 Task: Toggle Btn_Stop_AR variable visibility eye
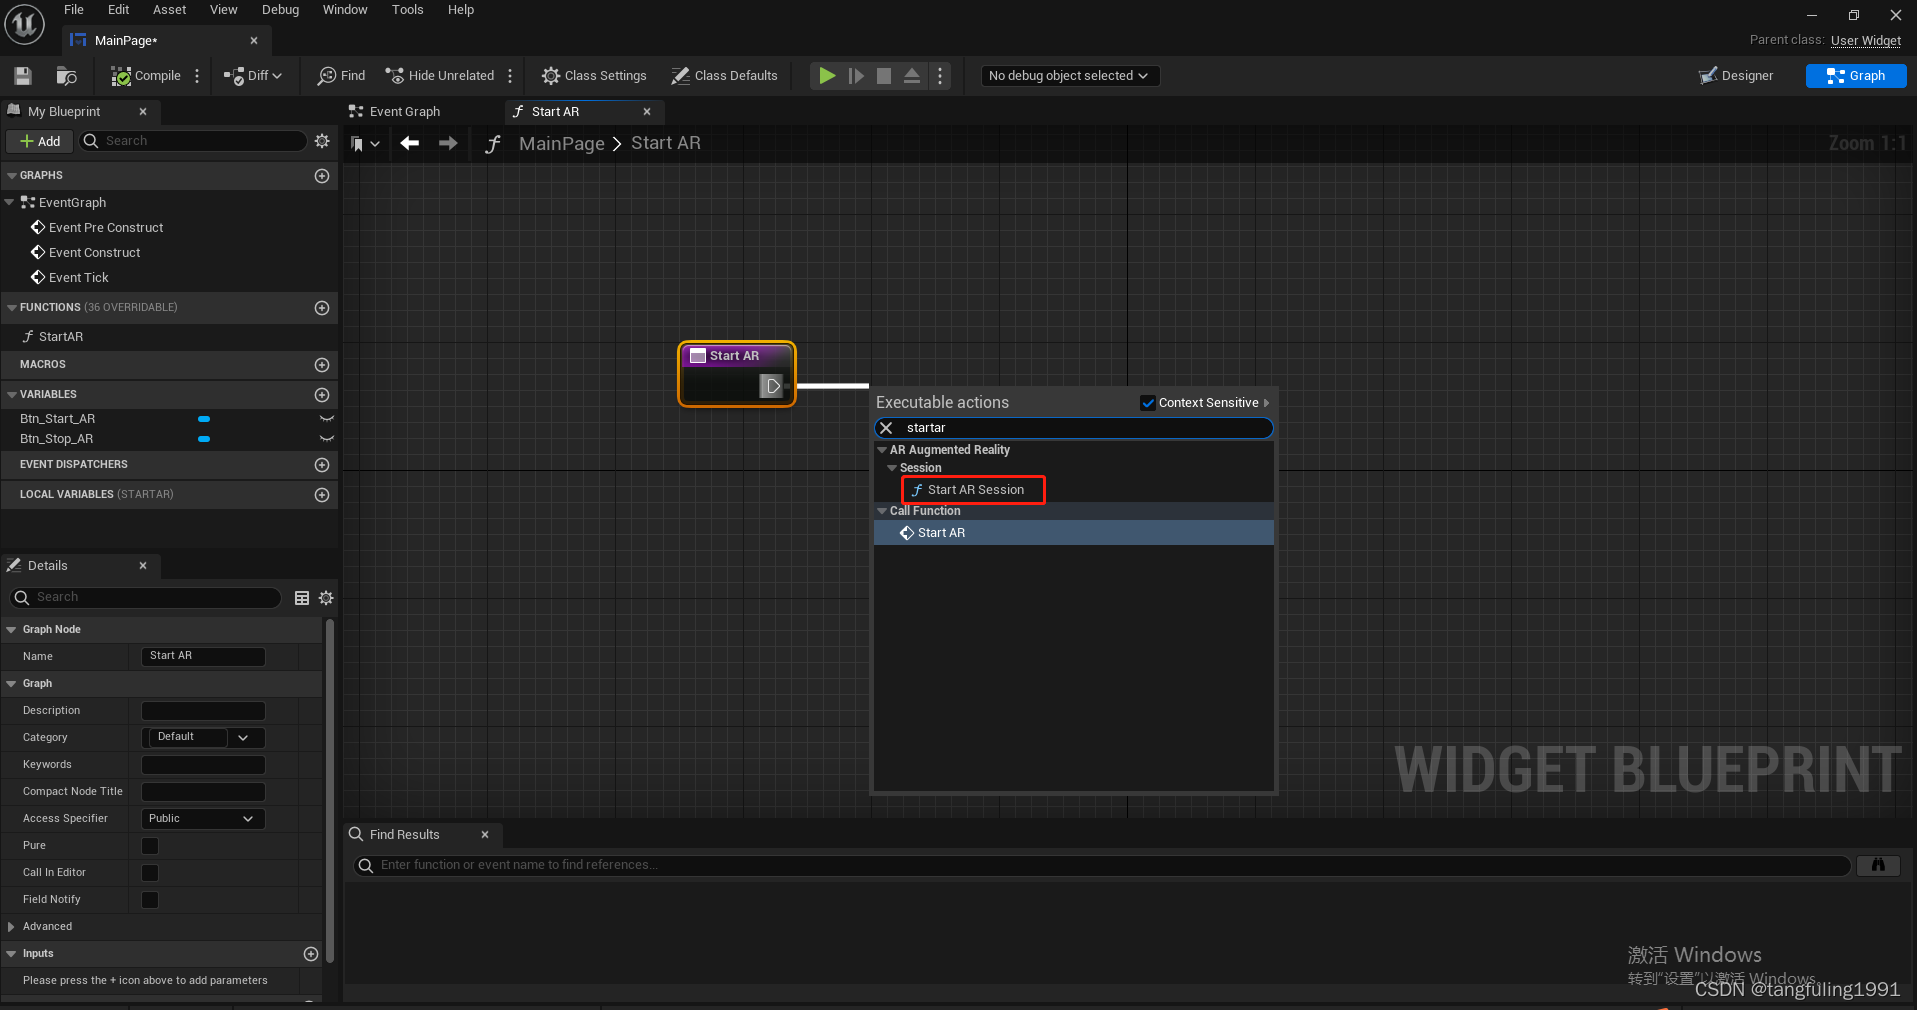(x=326, y=439)
